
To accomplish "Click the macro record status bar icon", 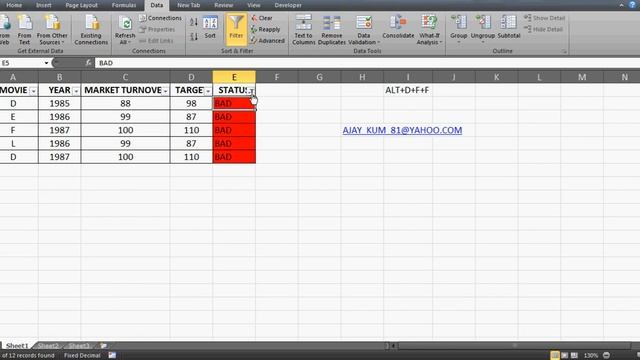I will 112,356.
